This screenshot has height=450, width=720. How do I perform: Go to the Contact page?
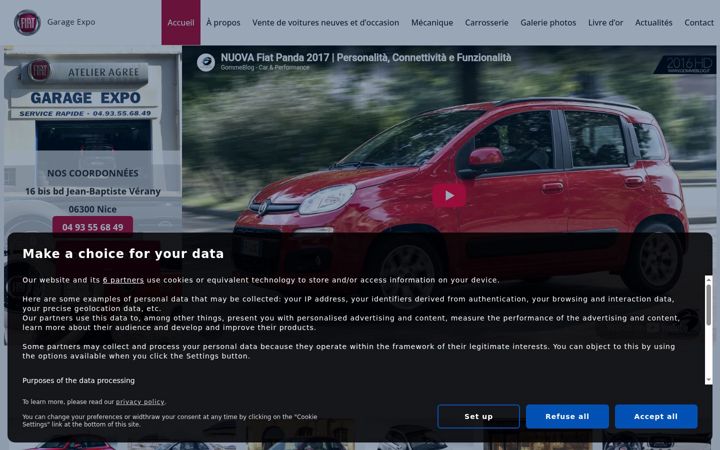pos(699,22)
